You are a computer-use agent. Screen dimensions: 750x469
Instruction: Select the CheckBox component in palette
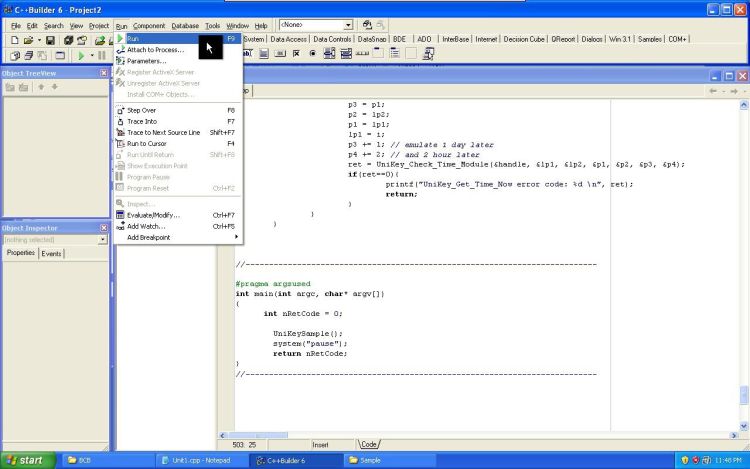point(297,54)
